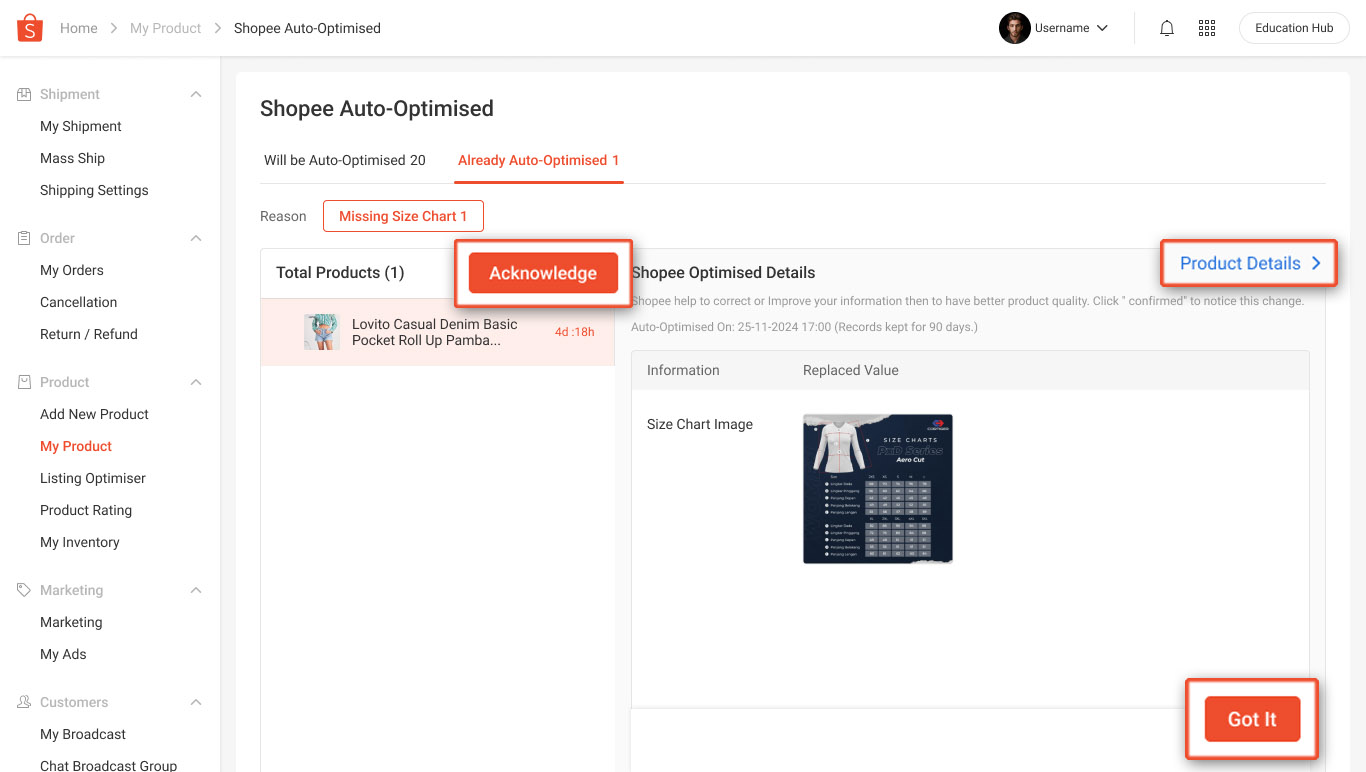Open Product Rating page

click(x=86, y=510)
